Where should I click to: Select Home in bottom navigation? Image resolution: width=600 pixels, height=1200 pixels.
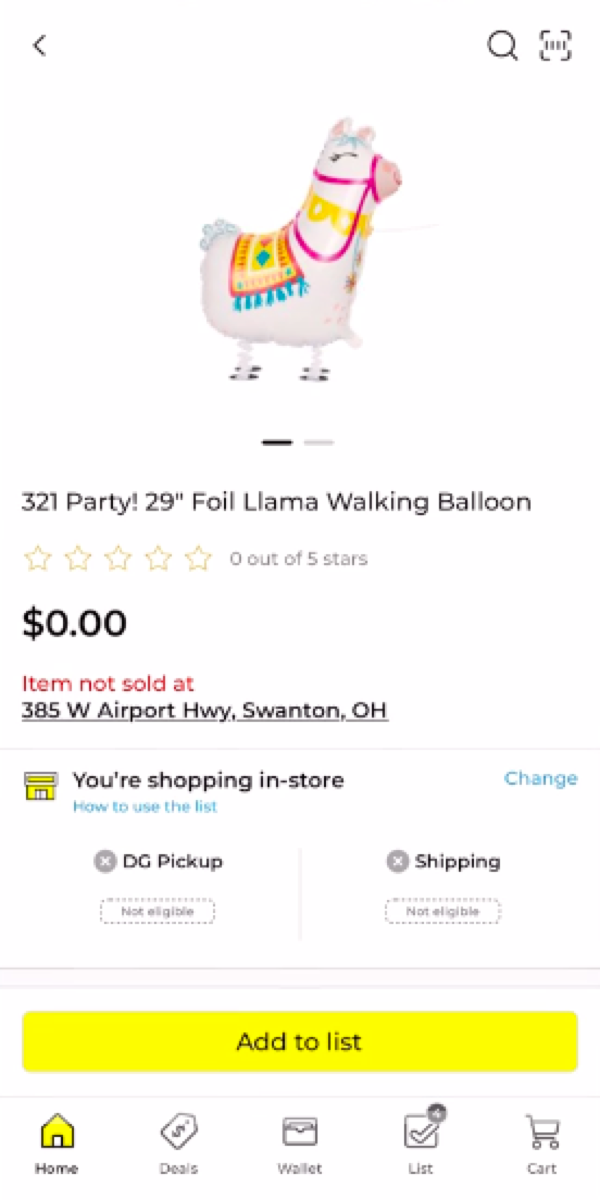click(x=56, y=1140)
